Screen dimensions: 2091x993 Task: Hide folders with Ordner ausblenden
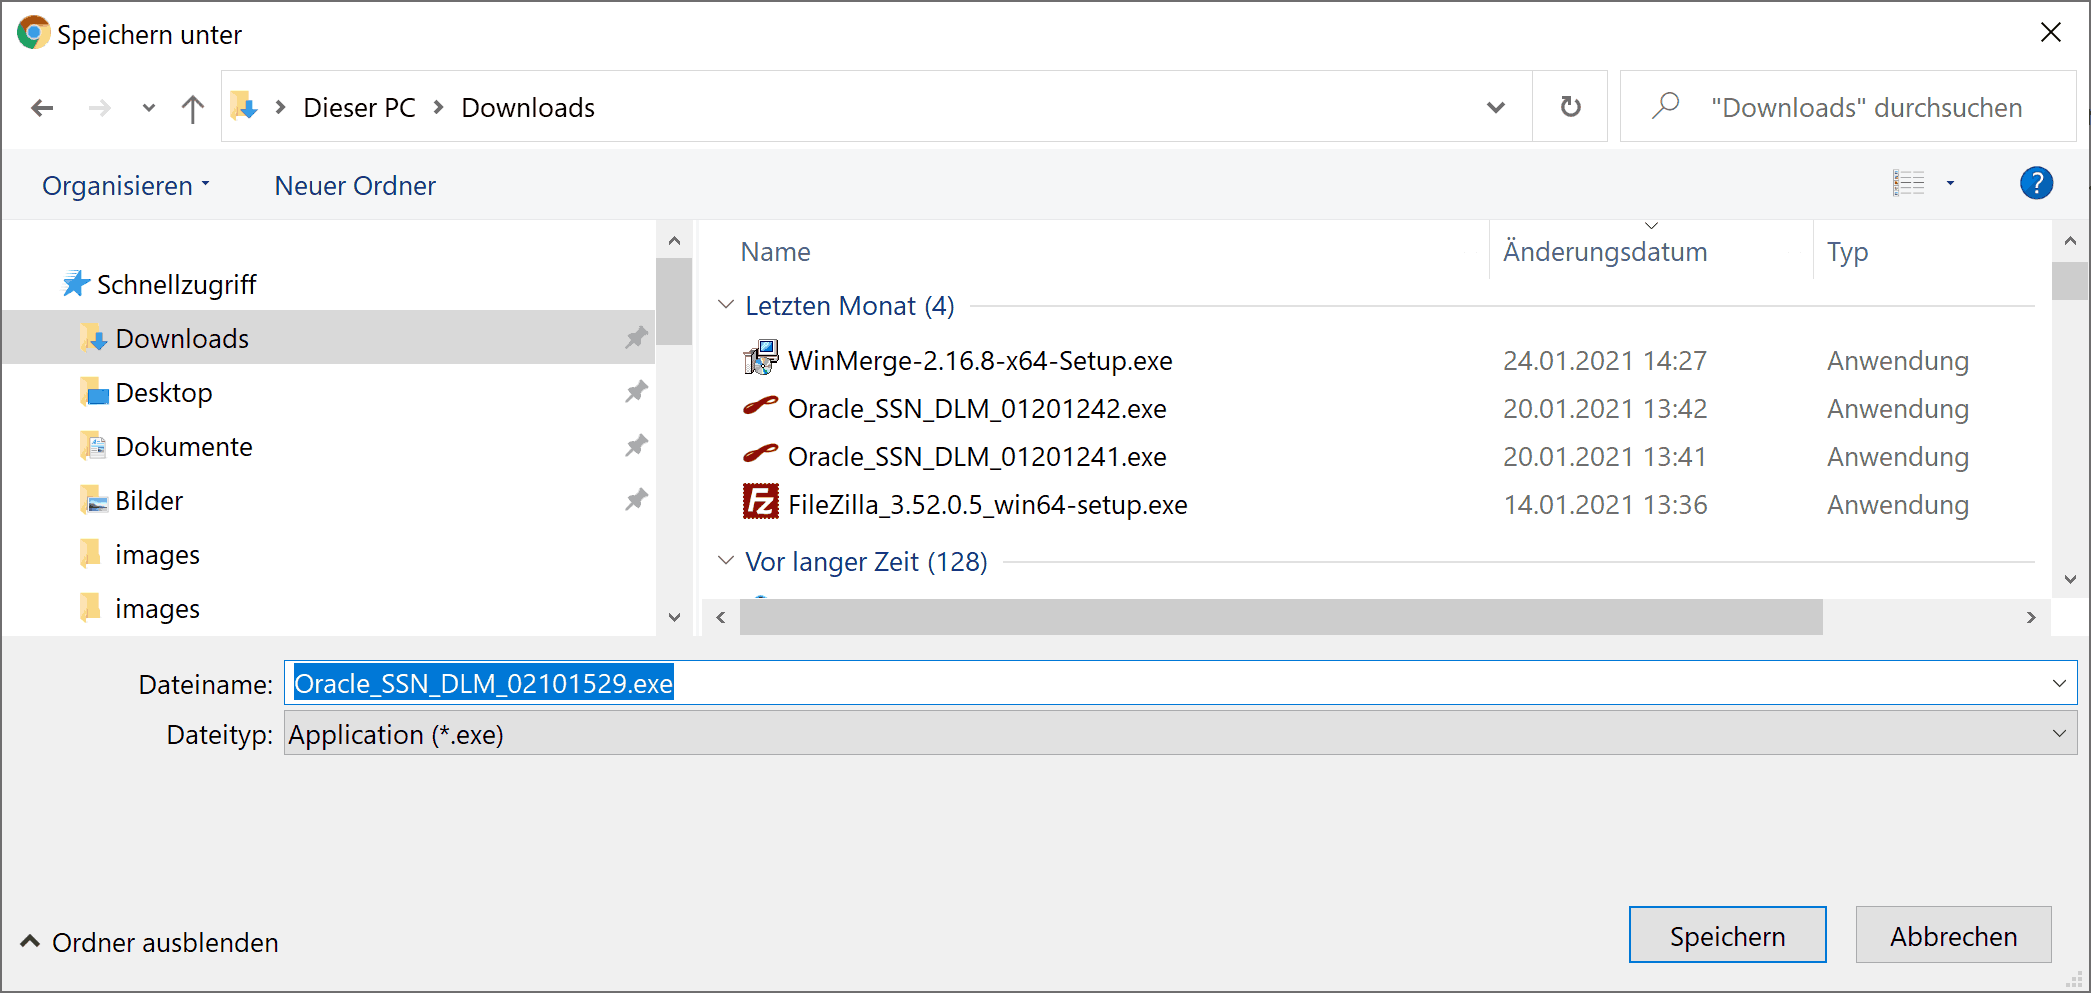[150, 942]
